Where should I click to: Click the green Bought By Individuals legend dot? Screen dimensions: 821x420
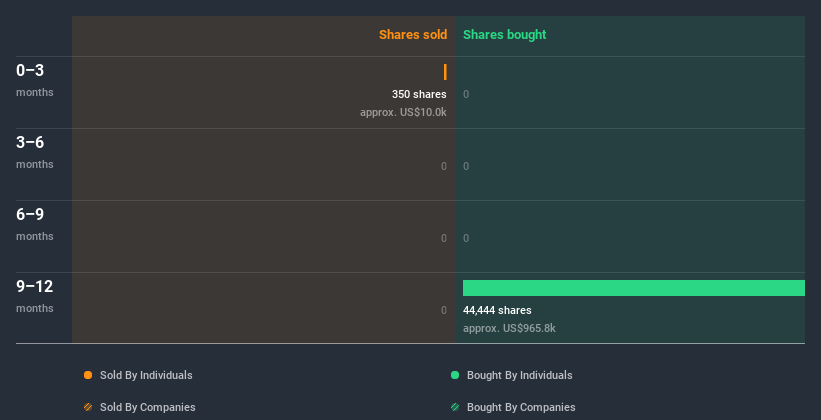[455, 375]
